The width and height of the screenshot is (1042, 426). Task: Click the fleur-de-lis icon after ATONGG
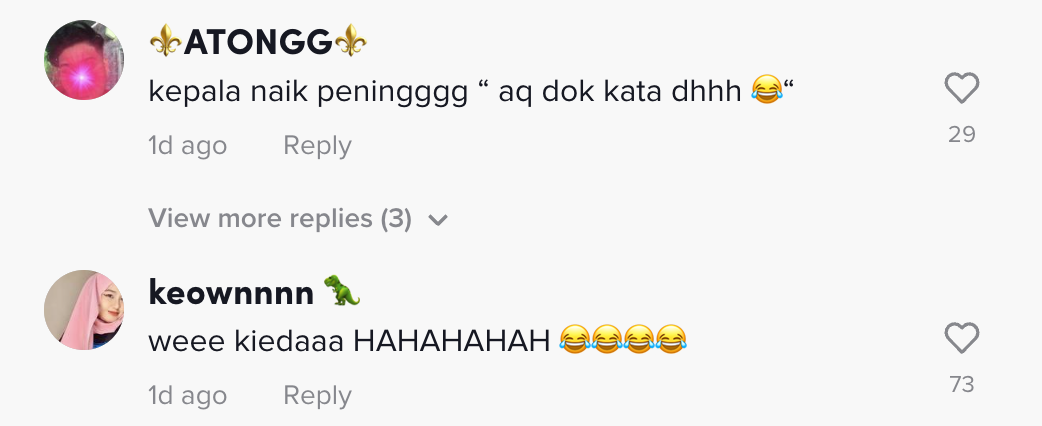click(x=351, y=42)
